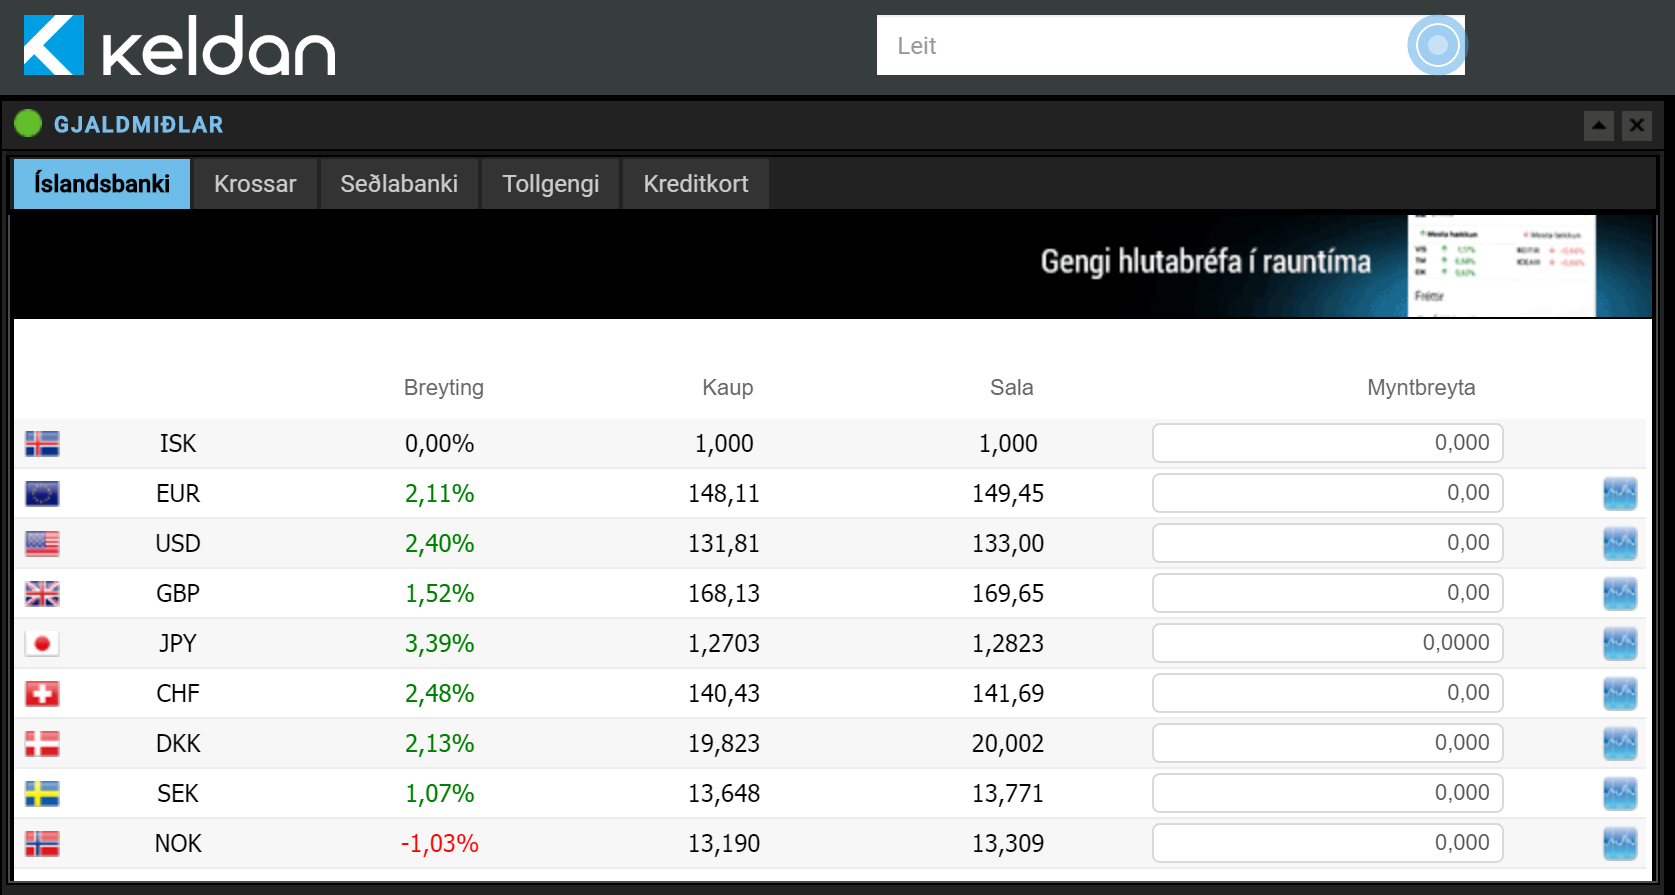Switch to the Seðlabanki tab
This screenshot has width=1675, height=895.
tap(399, 184)
